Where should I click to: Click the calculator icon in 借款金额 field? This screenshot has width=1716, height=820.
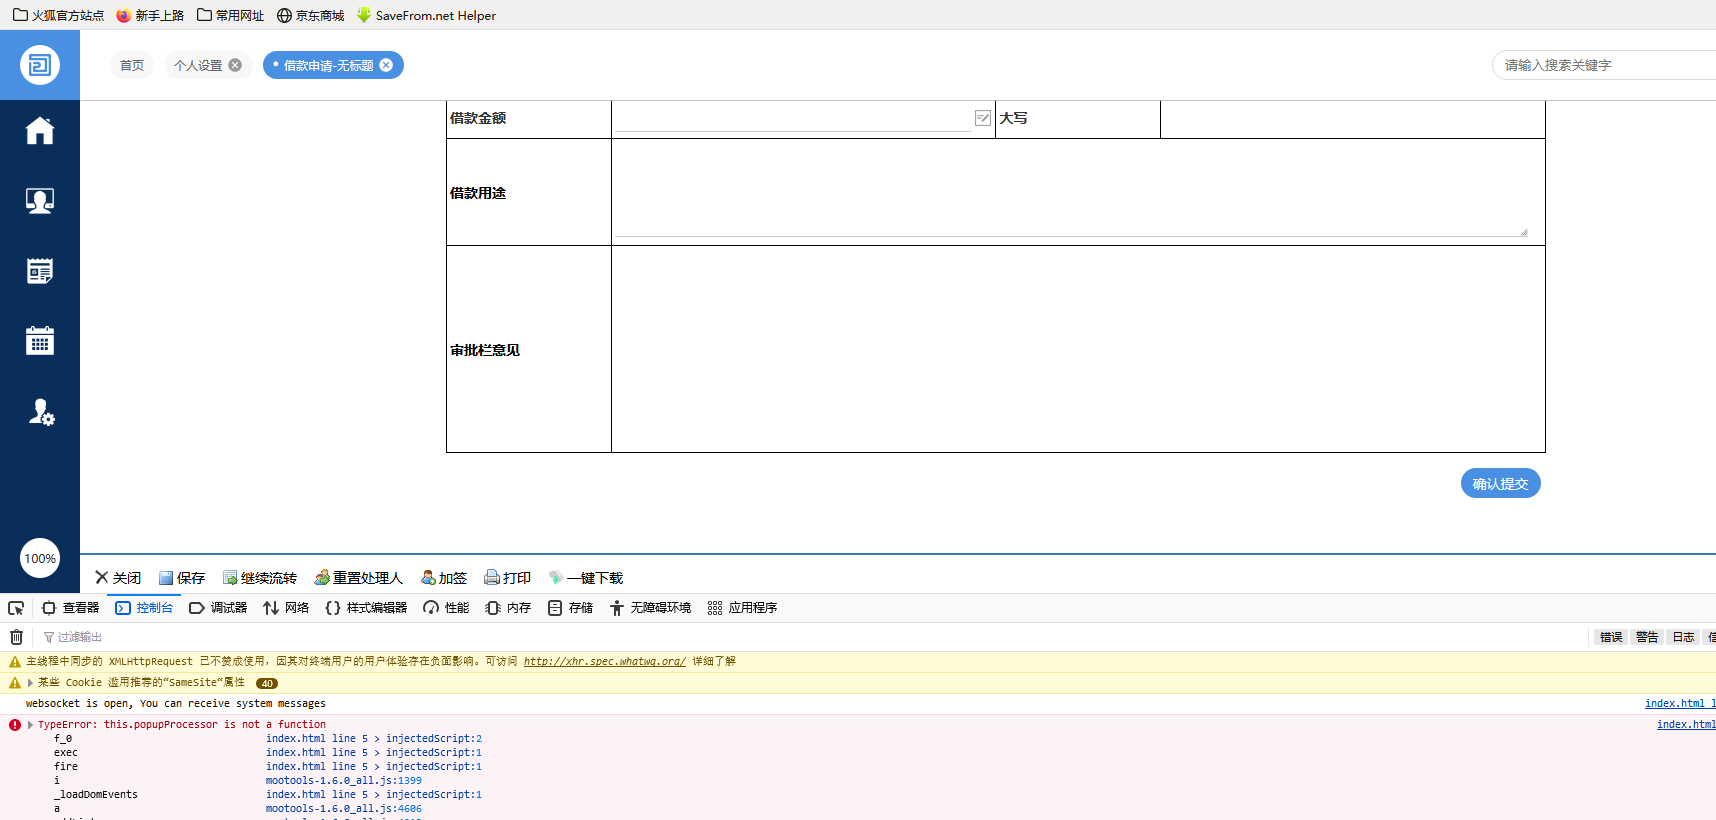pyautogui.click(x=982, y=118)
